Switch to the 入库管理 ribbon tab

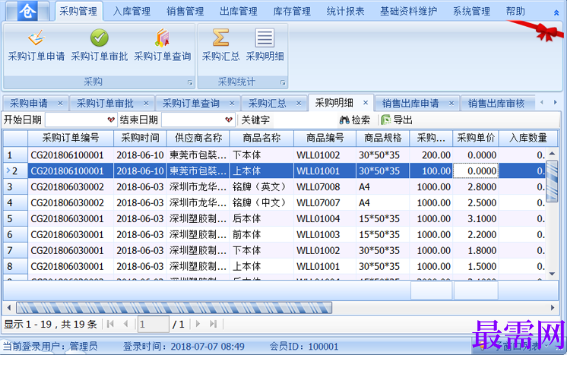[x=132, y=12]
